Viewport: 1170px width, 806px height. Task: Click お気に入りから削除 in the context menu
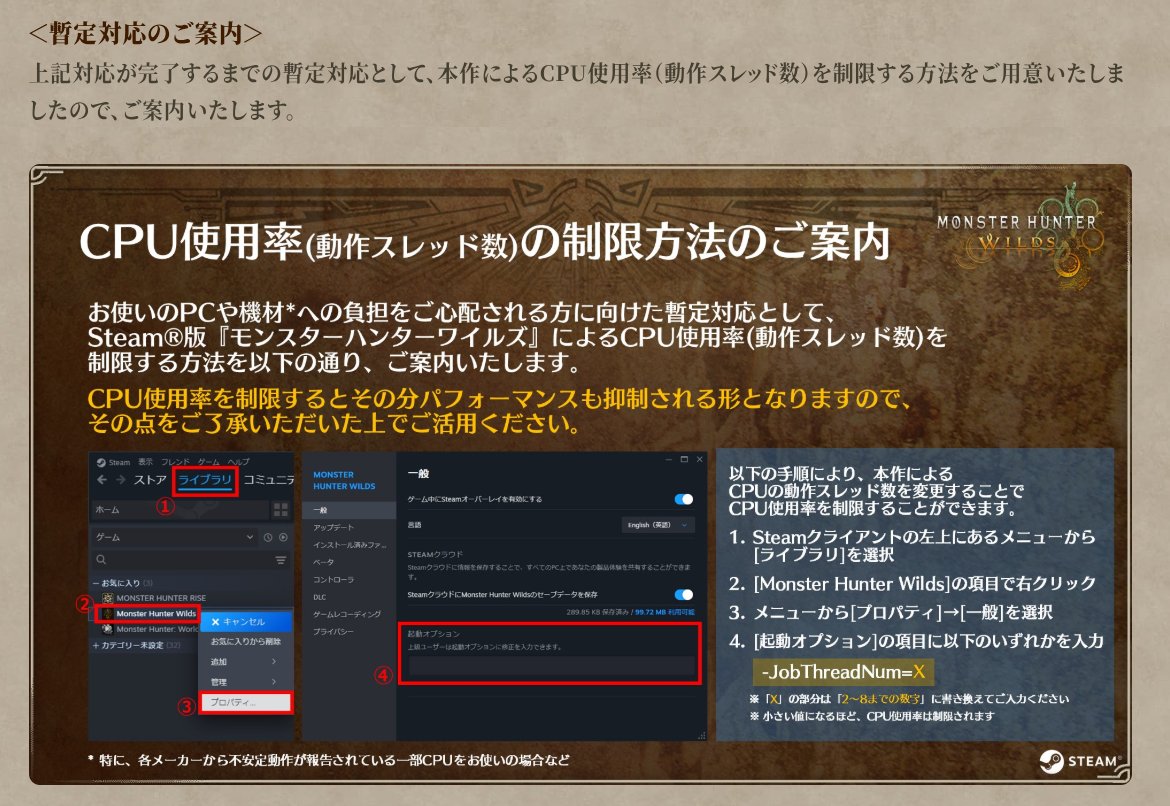click(x=246, y=642)
